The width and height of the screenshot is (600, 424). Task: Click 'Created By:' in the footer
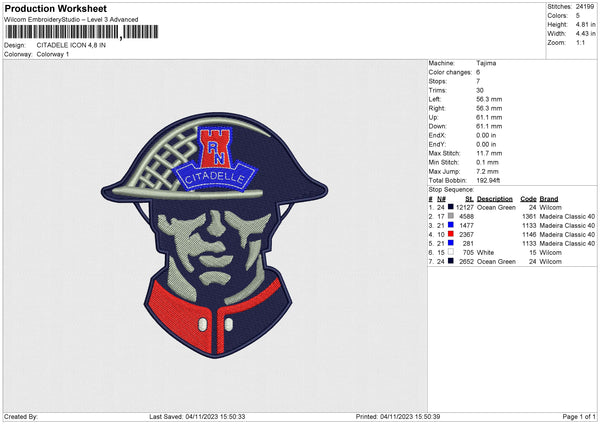click(x=21, y=416)
